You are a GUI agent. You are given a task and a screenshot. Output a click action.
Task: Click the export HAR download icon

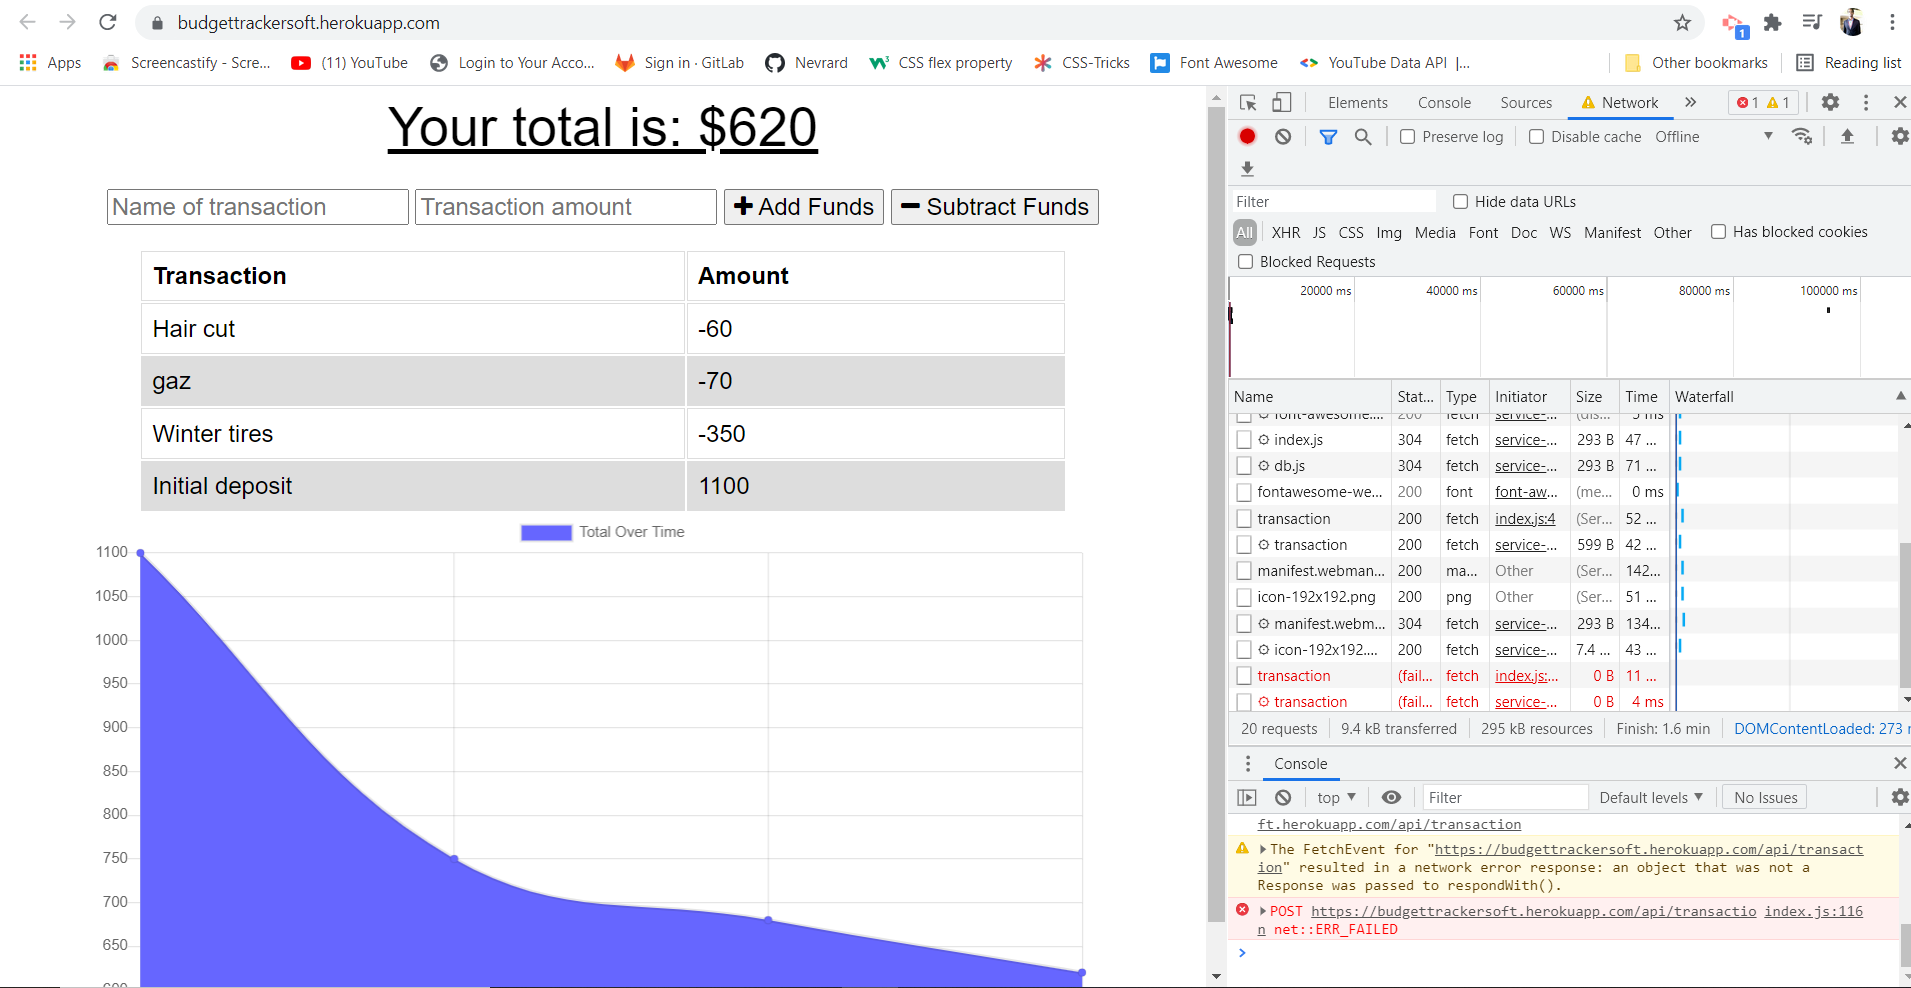click(x=1247, y=169)
